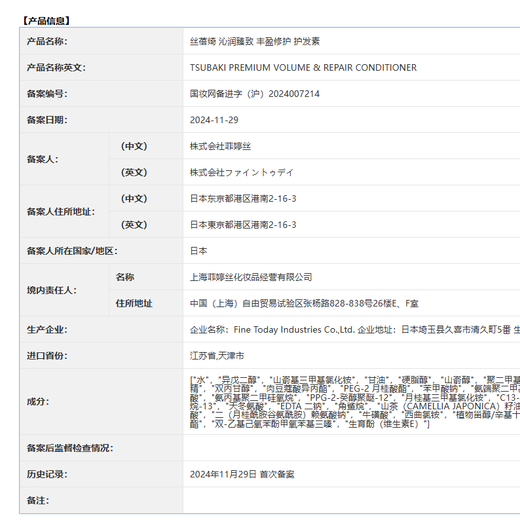This screenshot has height=520, width=520.
Task: Select the 备案人所在国家/地区 label
Action: pos(72,251)
